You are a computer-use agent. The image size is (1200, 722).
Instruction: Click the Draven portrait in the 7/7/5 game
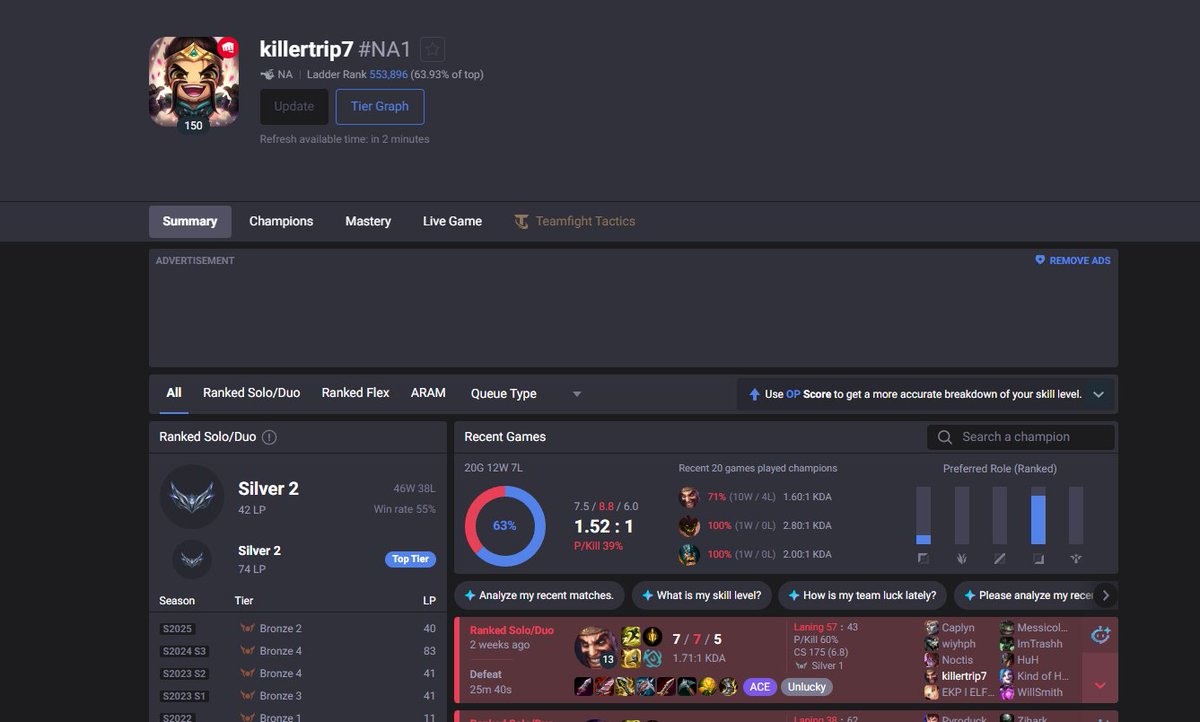click(595, 647)
